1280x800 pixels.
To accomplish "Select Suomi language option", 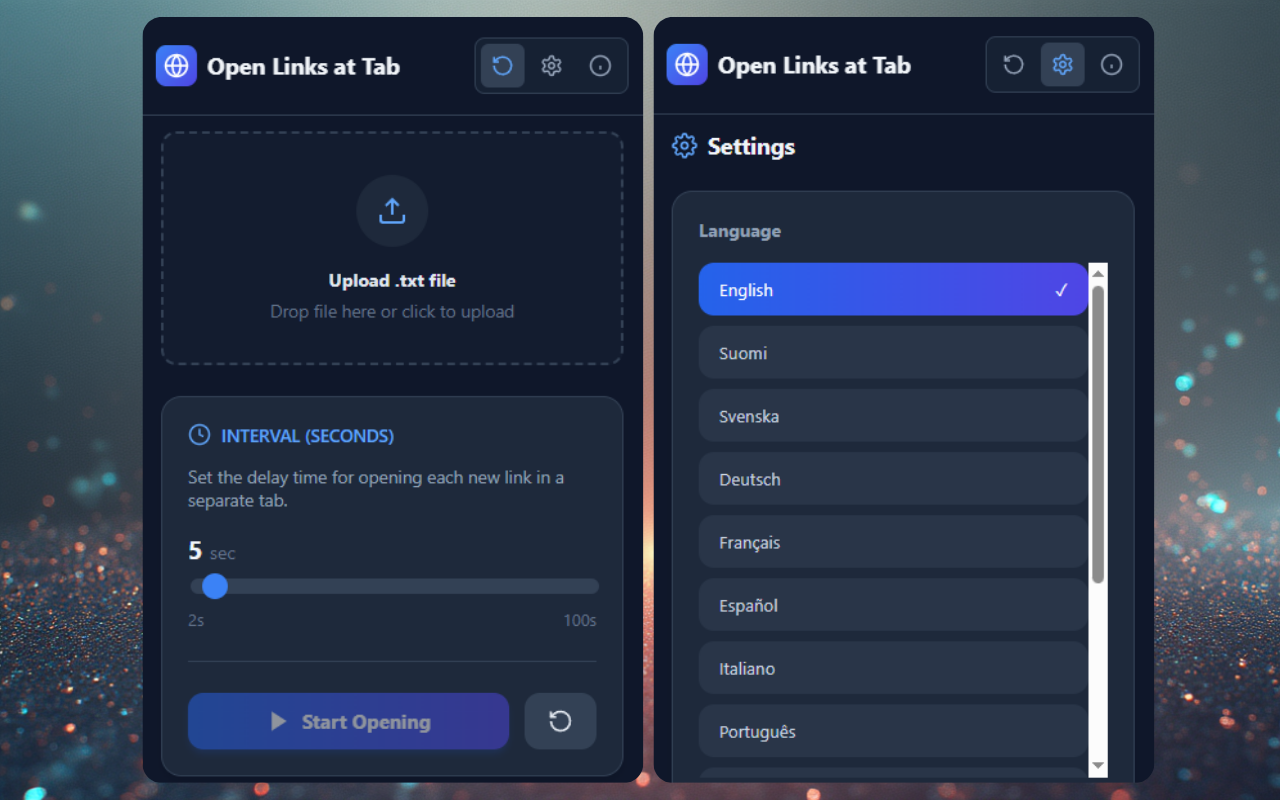I will (892, 353).
